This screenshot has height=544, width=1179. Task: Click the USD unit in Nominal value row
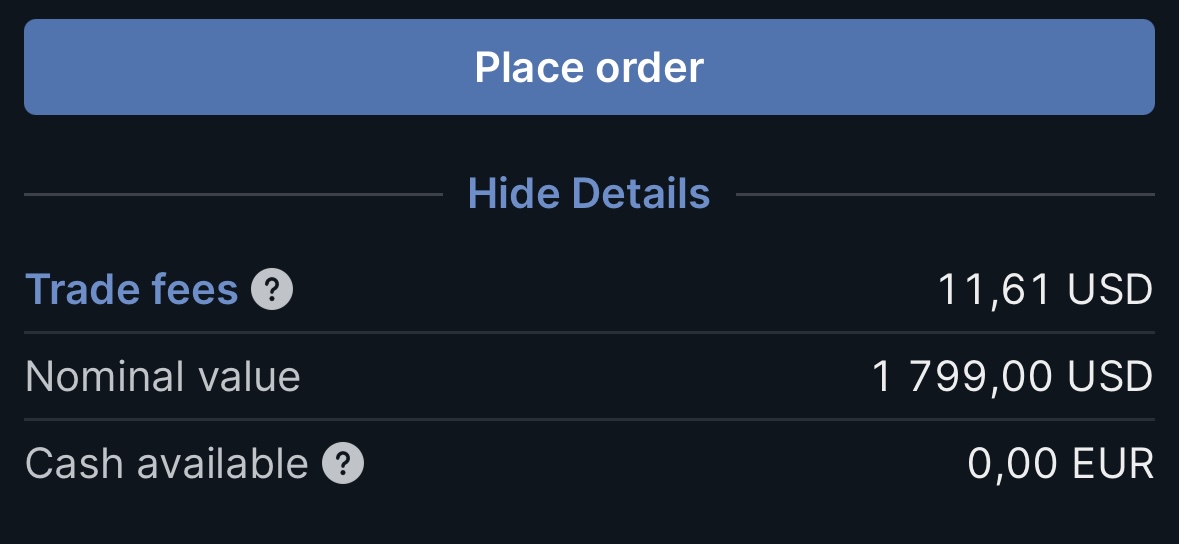[1110, 377]
